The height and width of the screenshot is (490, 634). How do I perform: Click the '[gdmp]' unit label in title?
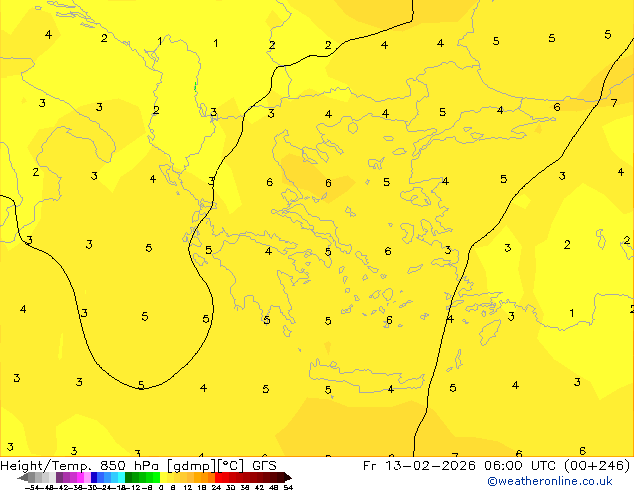point(192,466)
